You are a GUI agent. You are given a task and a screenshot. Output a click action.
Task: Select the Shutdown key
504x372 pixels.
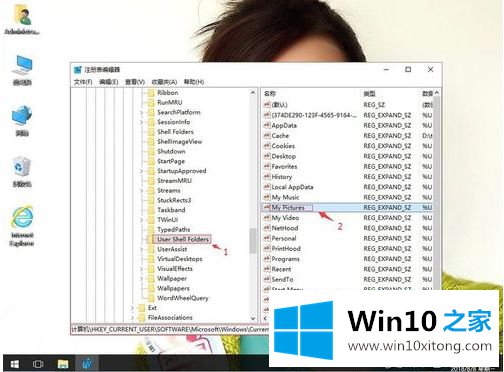coord(171,151)
